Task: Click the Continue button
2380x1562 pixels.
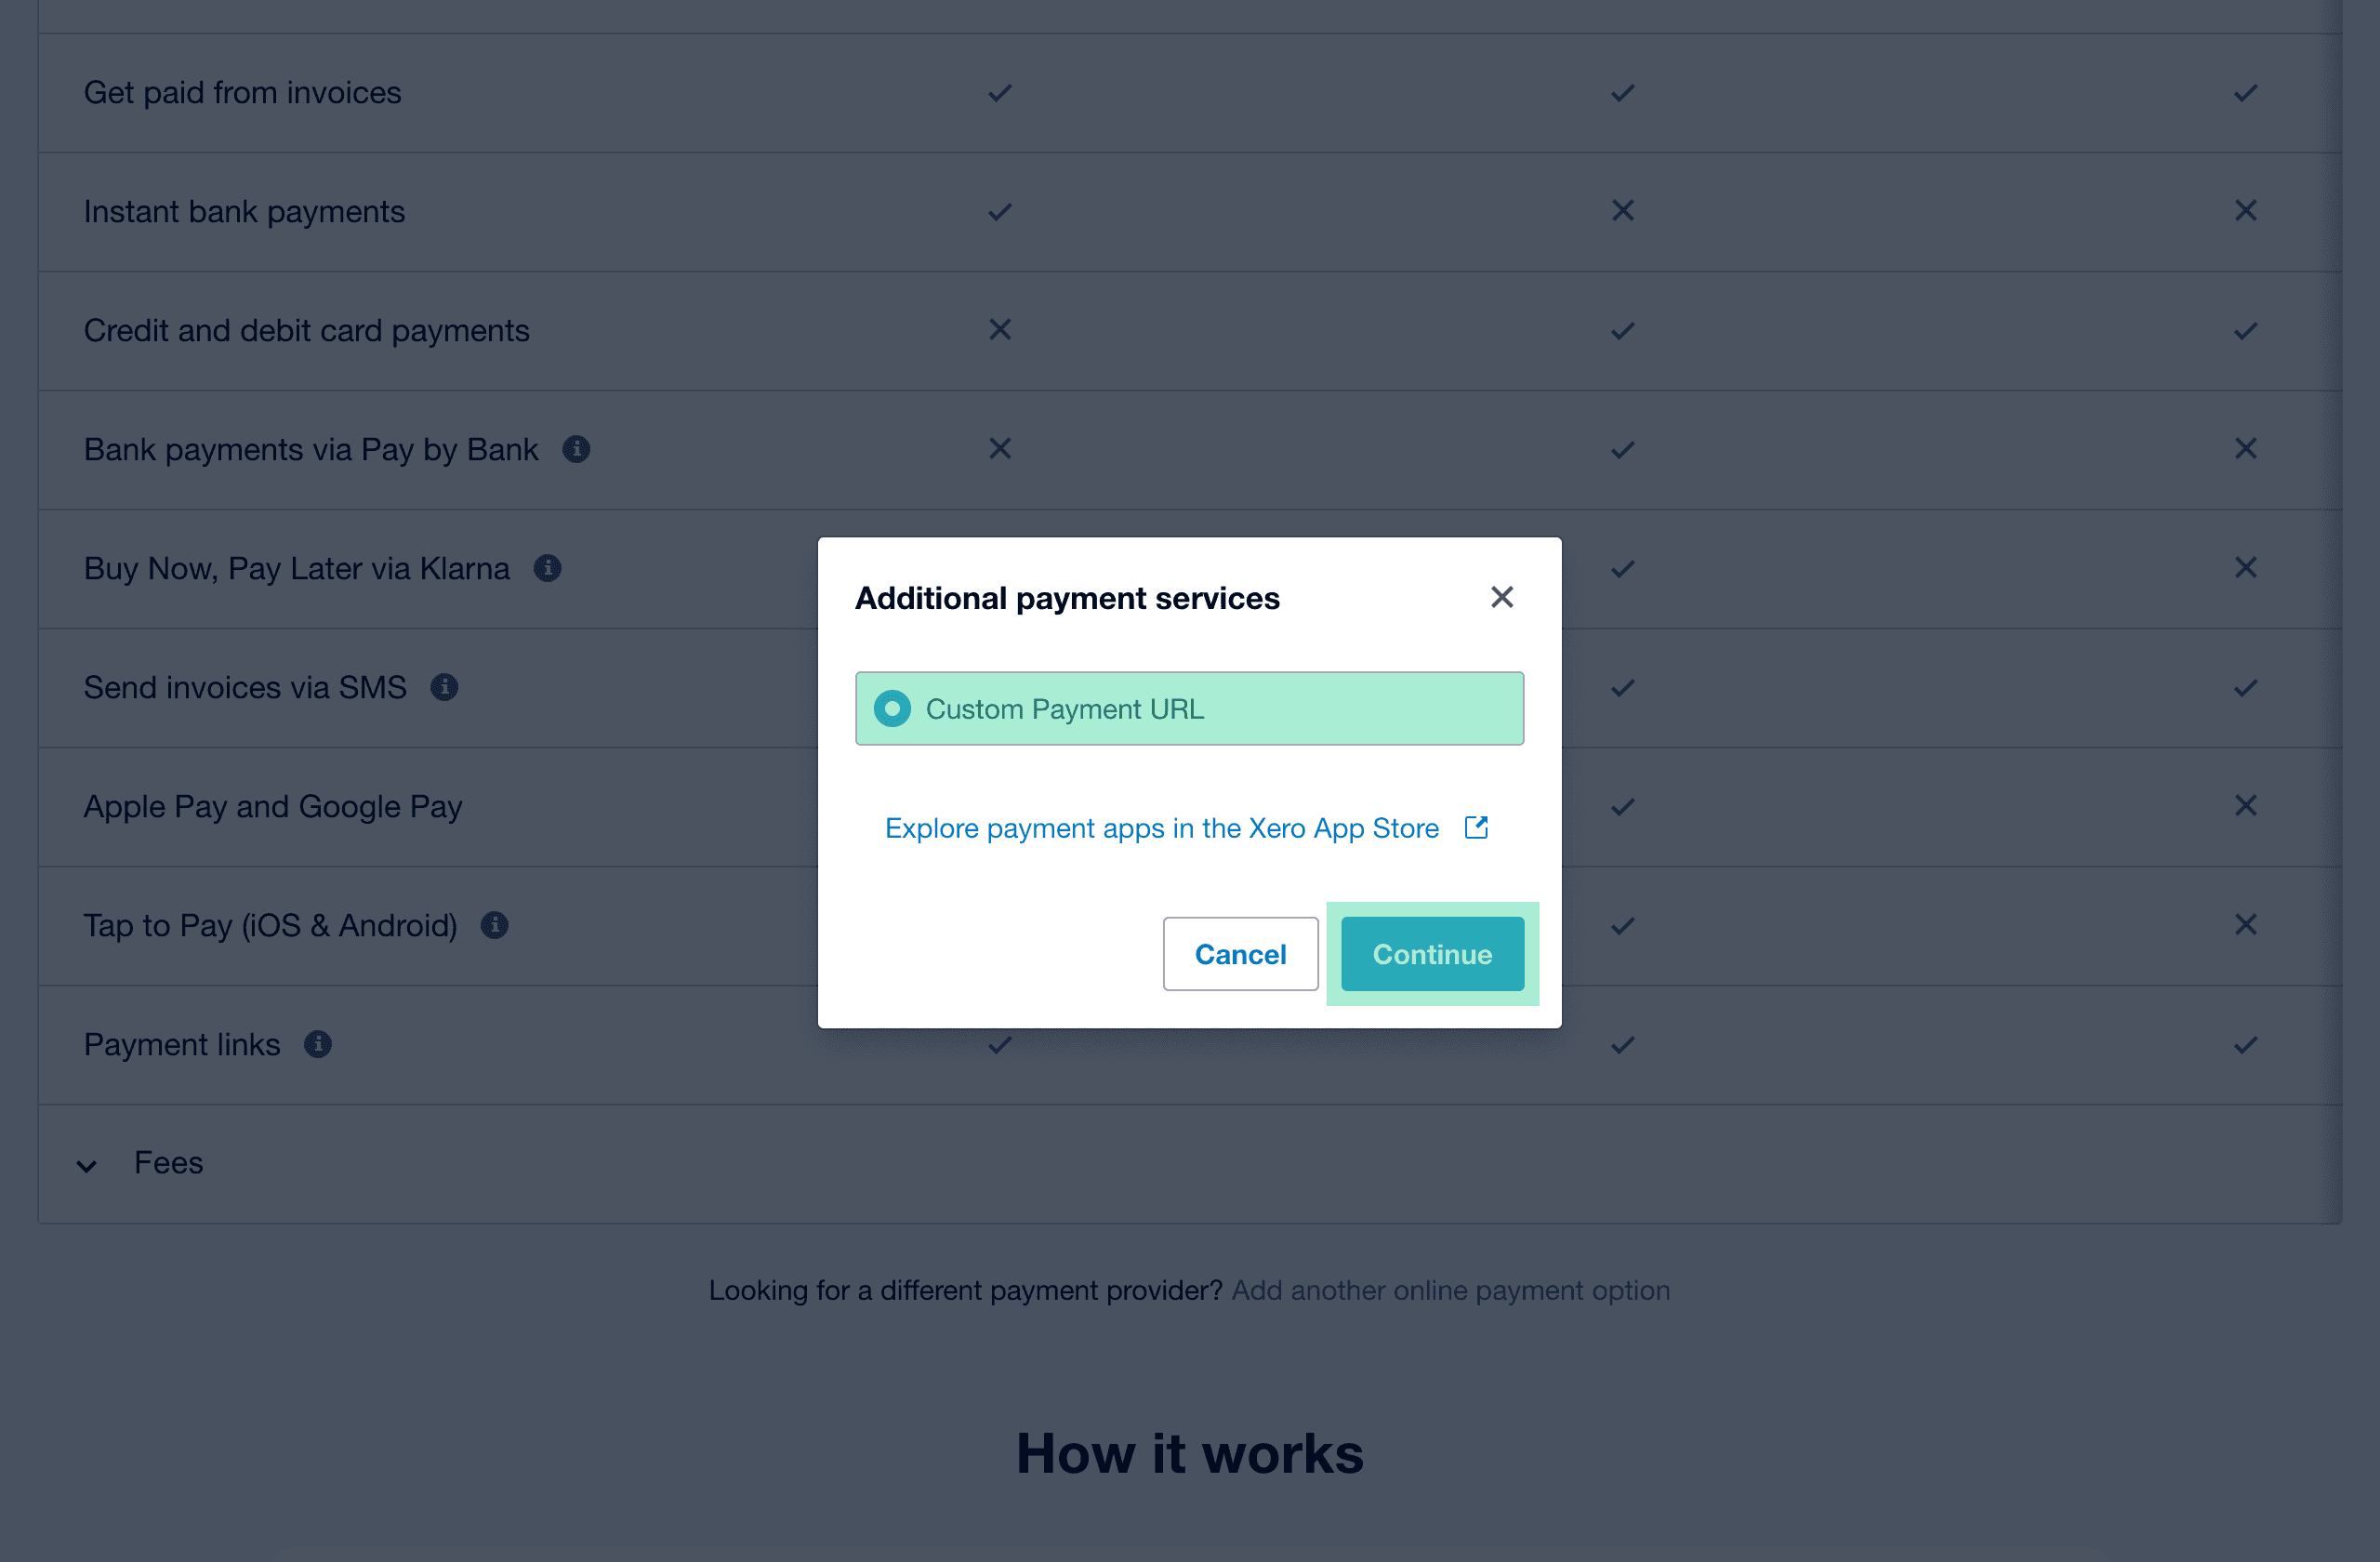Action: coord(1431,954)
